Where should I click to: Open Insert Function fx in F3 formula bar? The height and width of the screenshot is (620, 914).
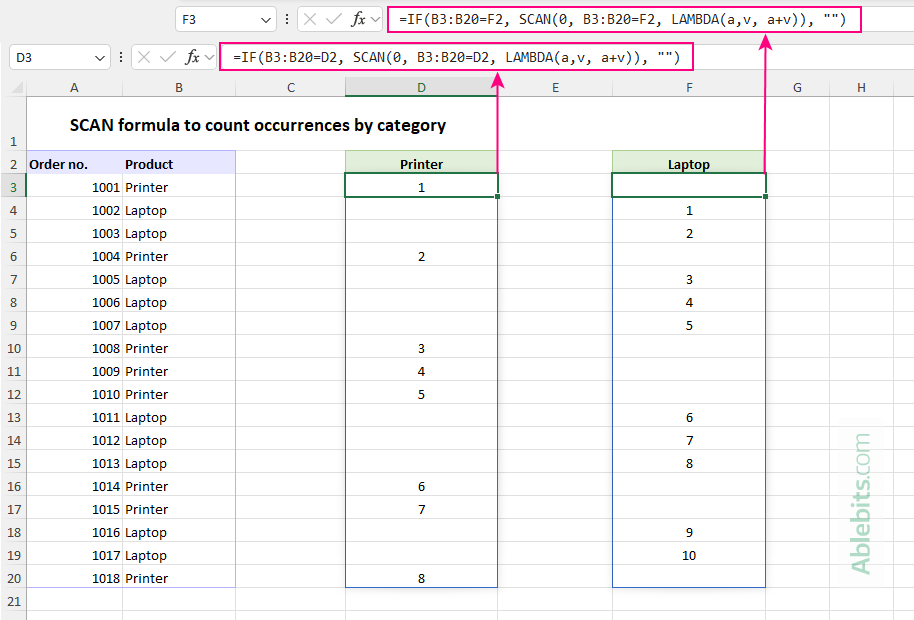pos(358,19)
